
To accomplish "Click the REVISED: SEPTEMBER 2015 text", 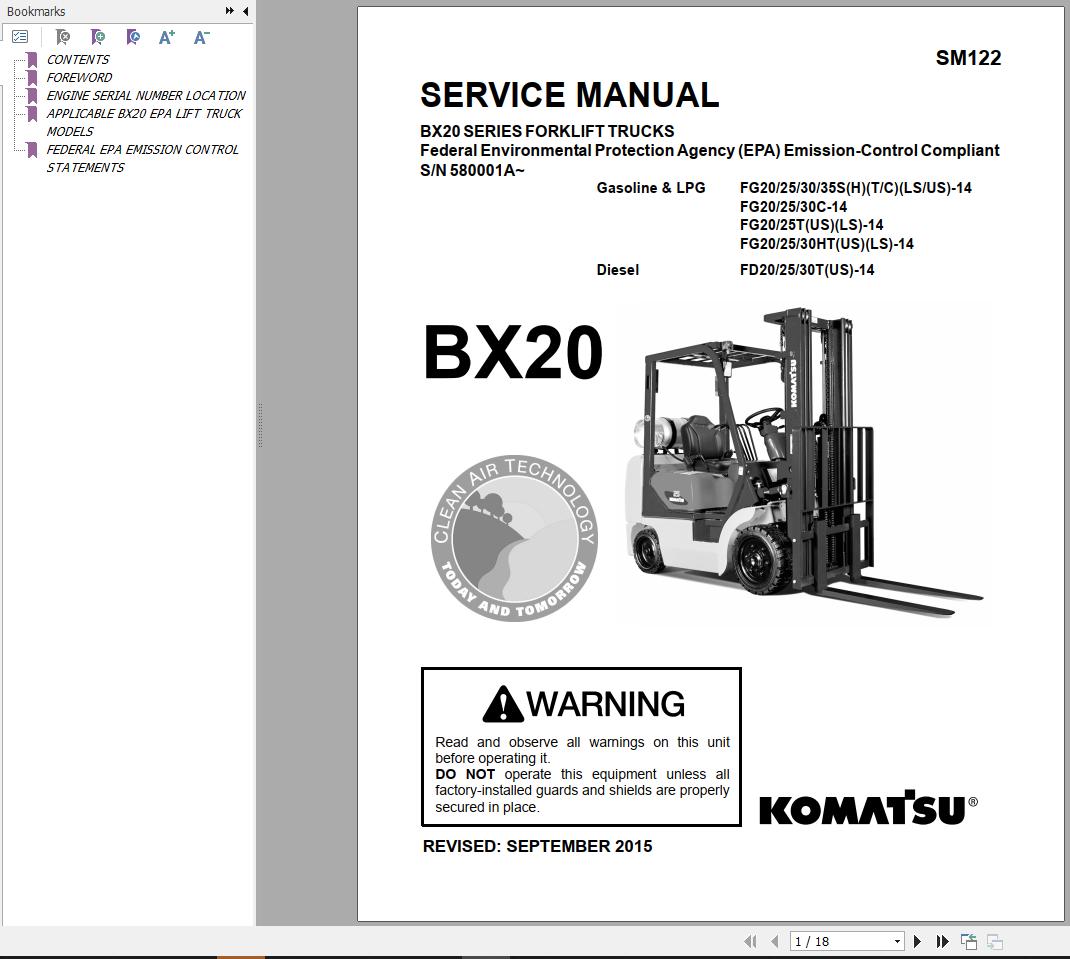I will coord(537,846).
